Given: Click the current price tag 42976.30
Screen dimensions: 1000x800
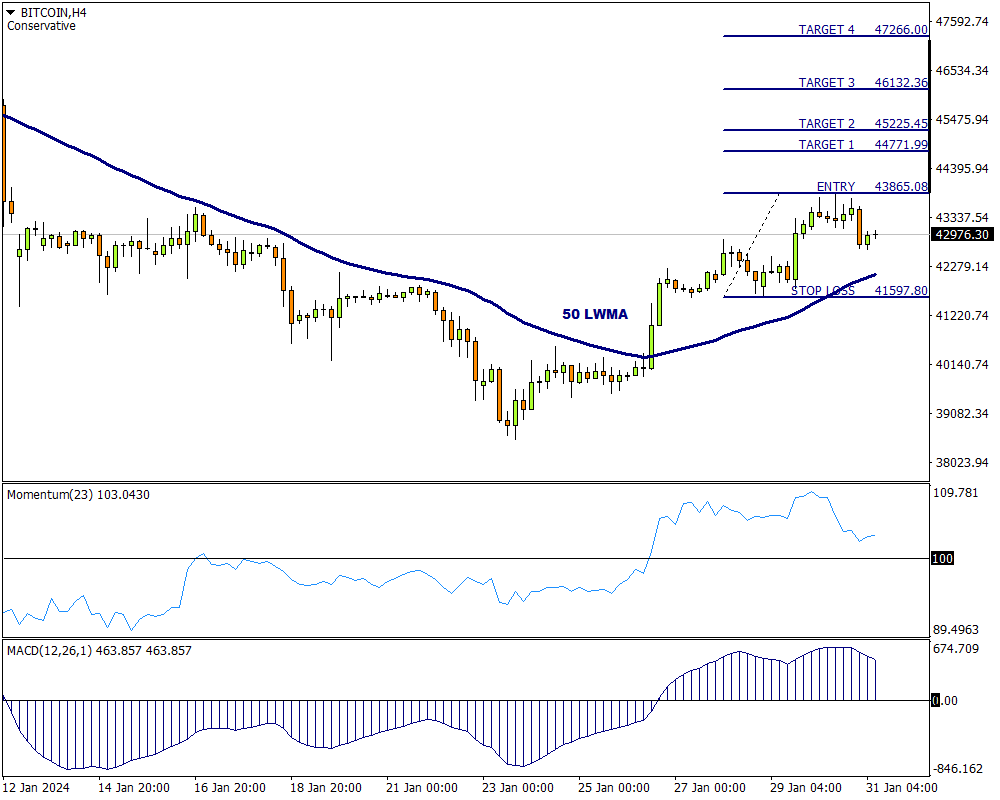Looking at the screenshot, I should (960, 235).
